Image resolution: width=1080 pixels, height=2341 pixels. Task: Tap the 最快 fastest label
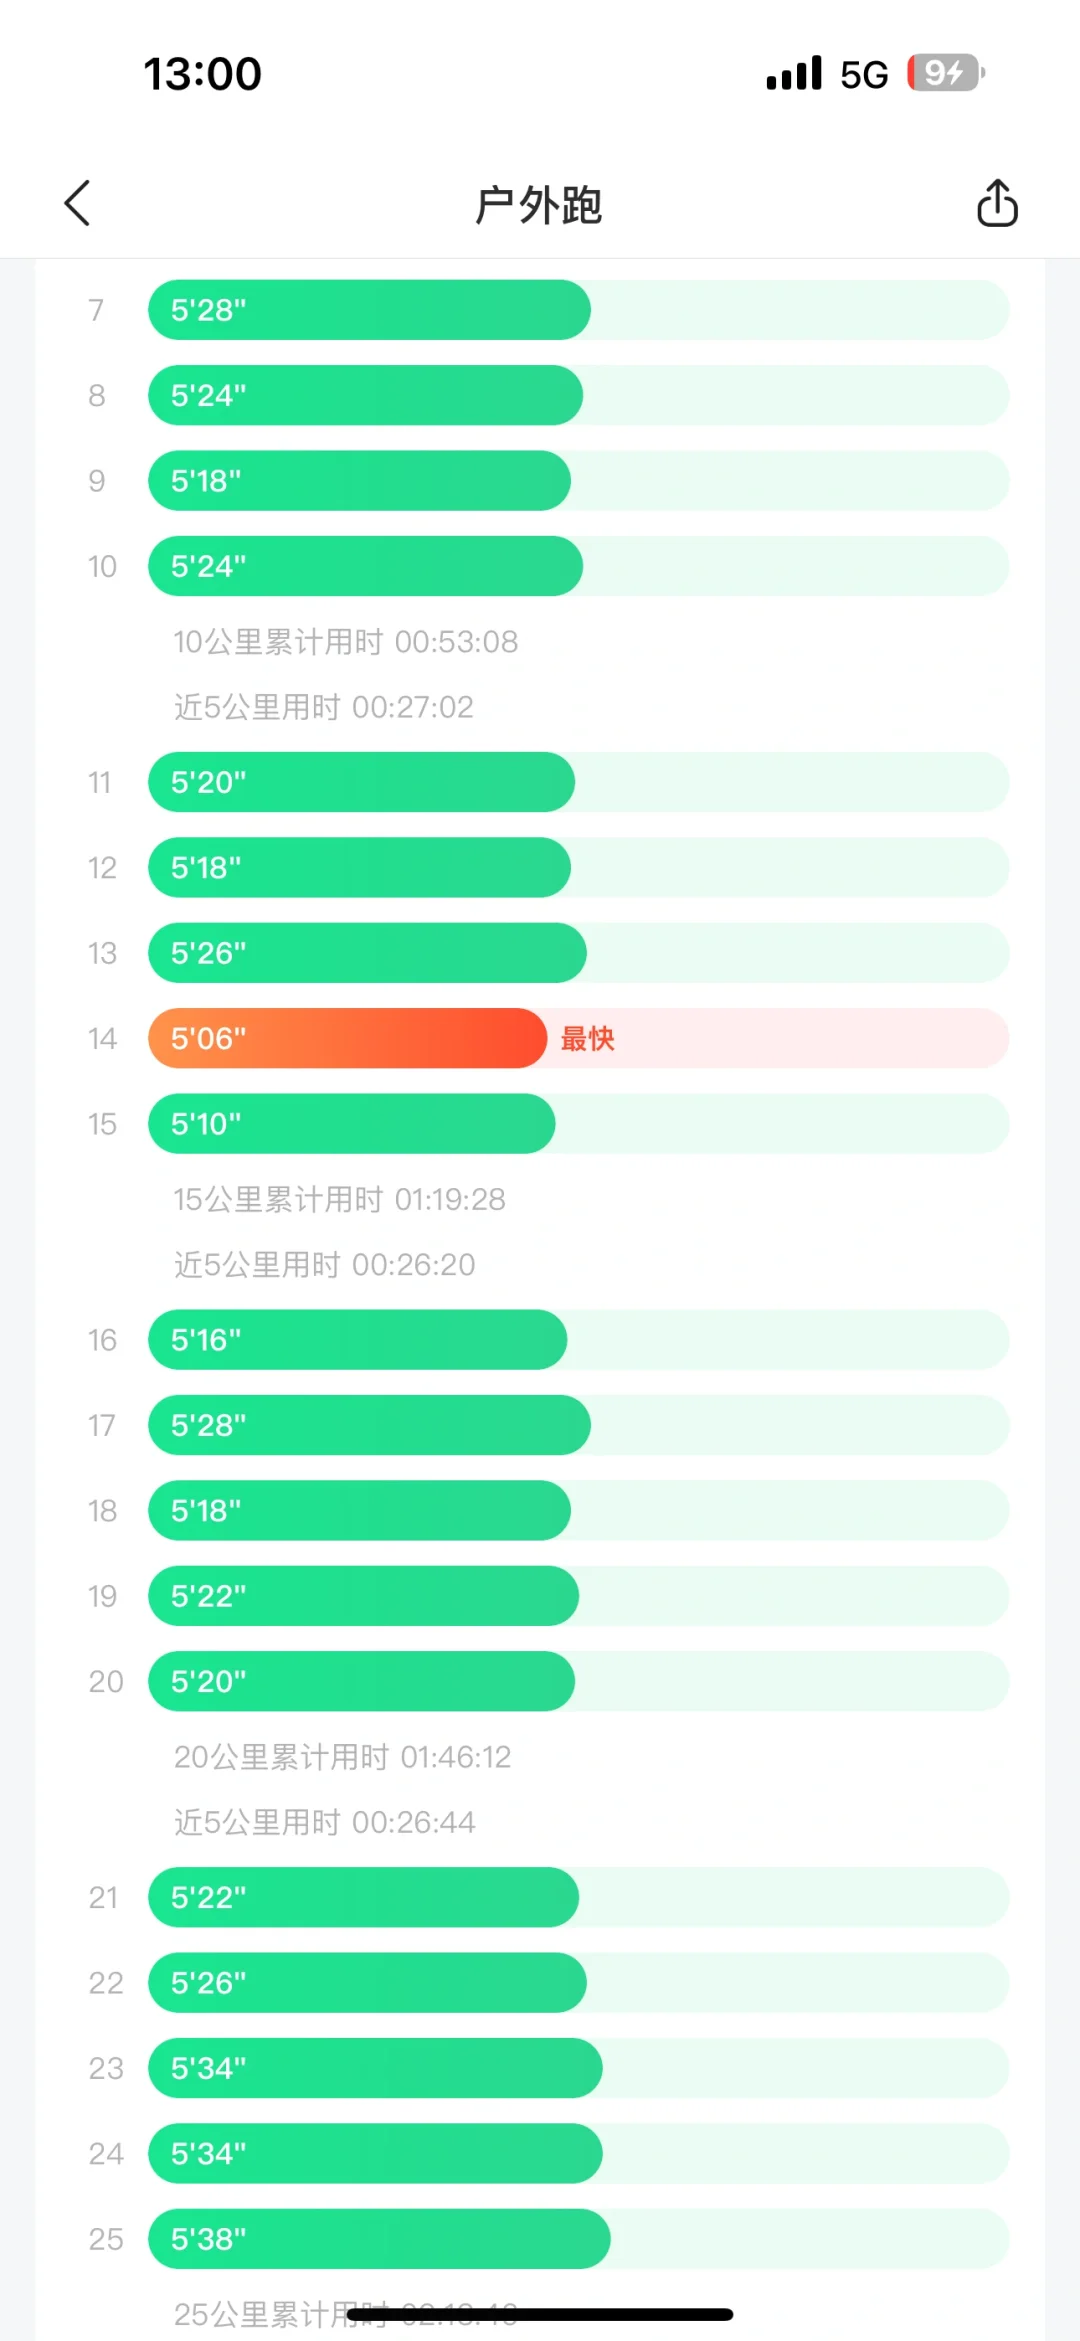point(587,1039)
